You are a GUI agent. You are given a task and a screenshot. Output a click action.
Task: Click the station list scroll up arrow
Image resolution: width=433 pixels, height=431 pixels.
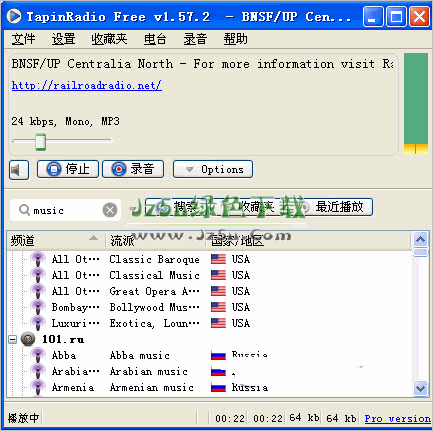(420, 239)
